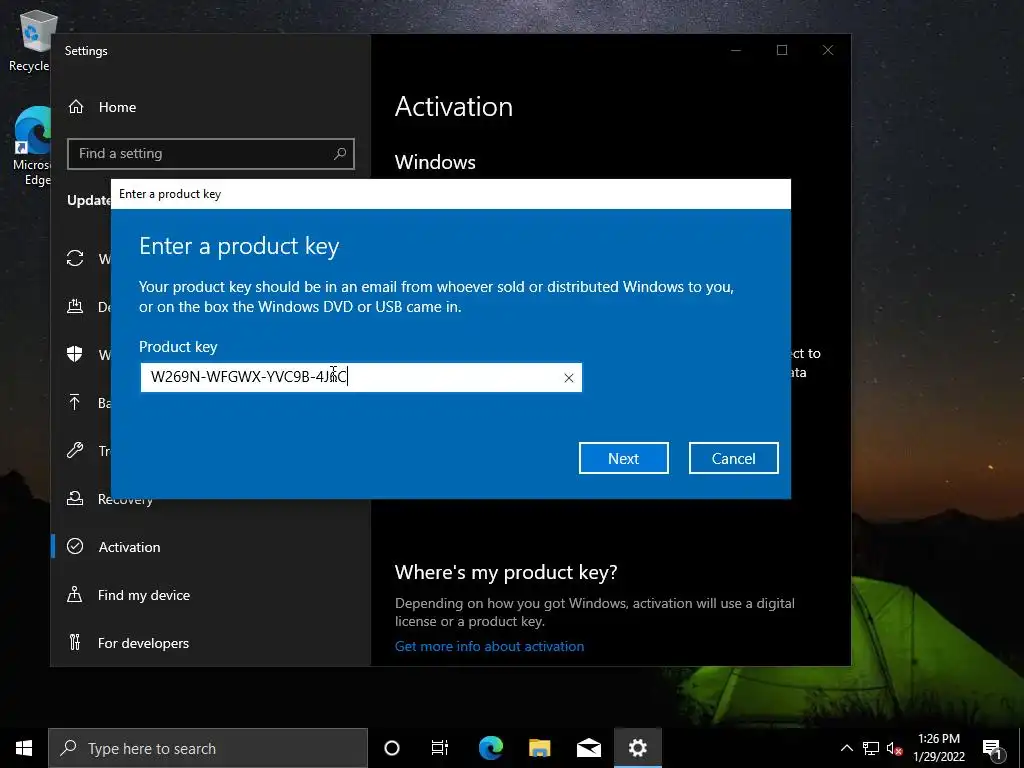The image size is (1024, 768).
Task: Open Cortana circle on the taskbar
Action: coord(392,748)
